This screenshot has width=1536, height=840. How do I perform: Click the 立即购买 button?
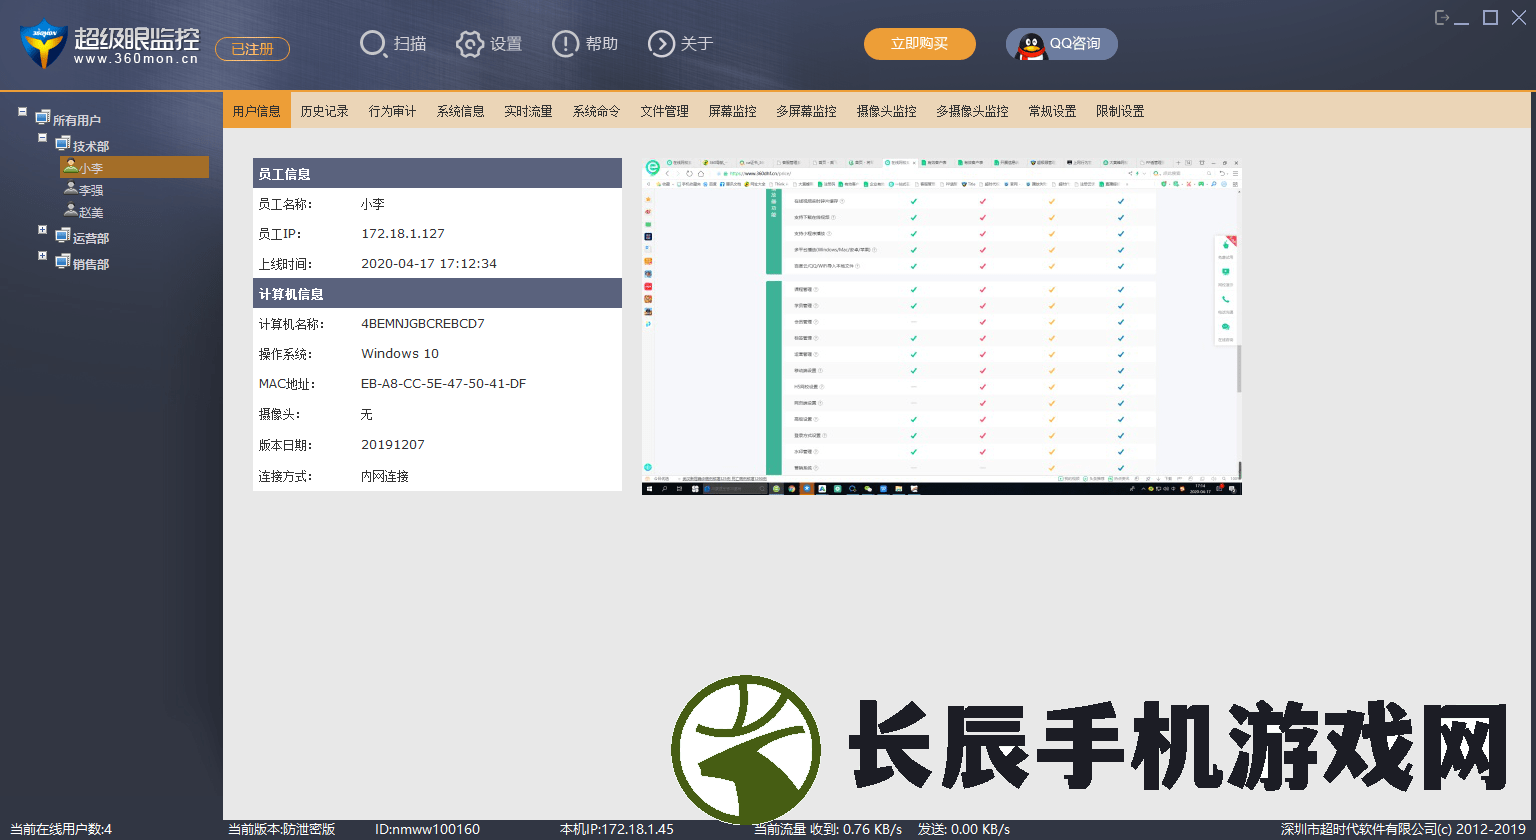(920, 44)
